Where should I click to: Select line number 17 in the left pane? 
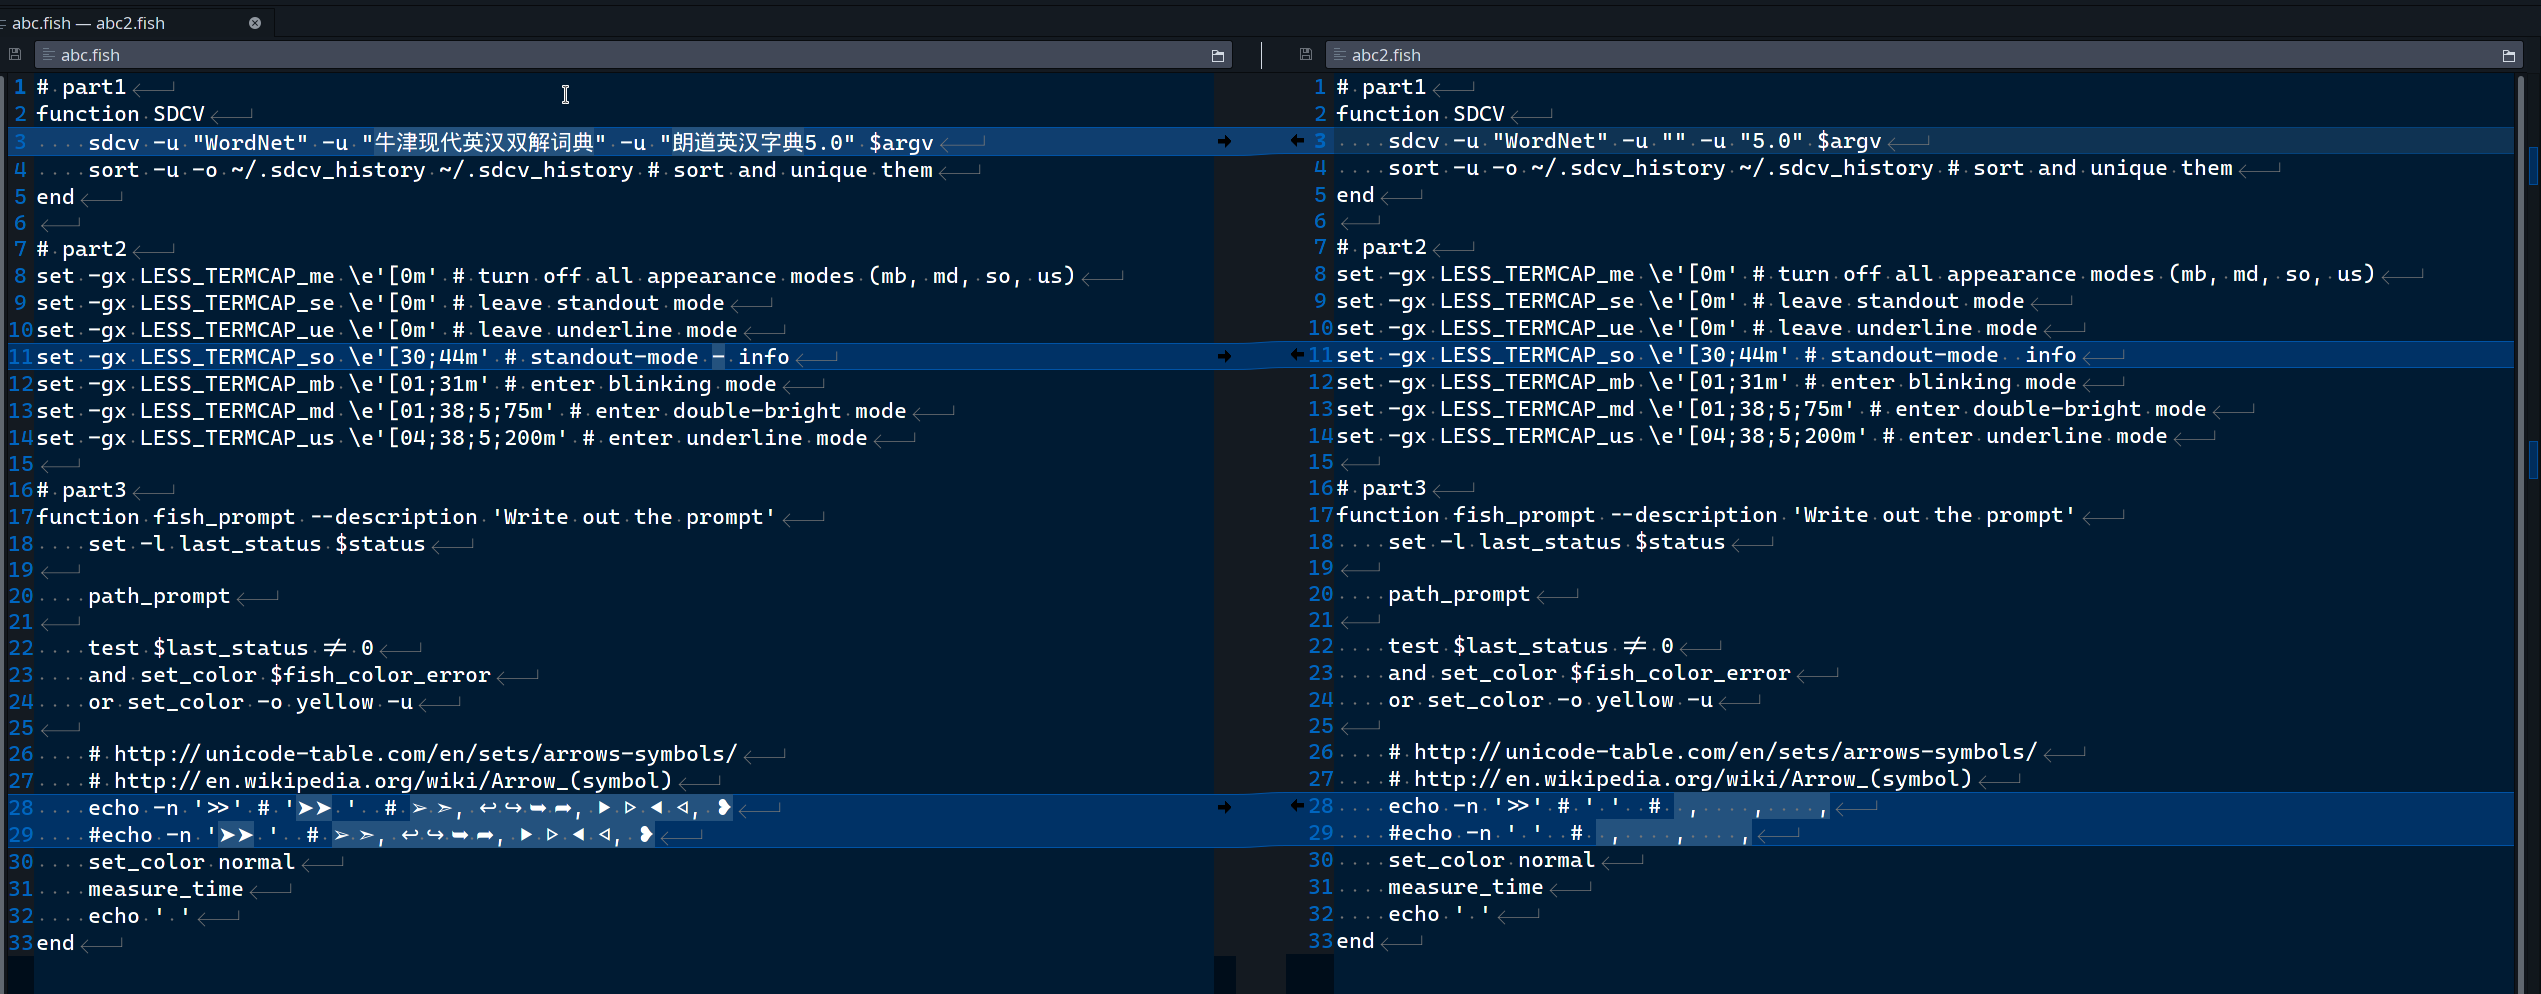point(19,516)
